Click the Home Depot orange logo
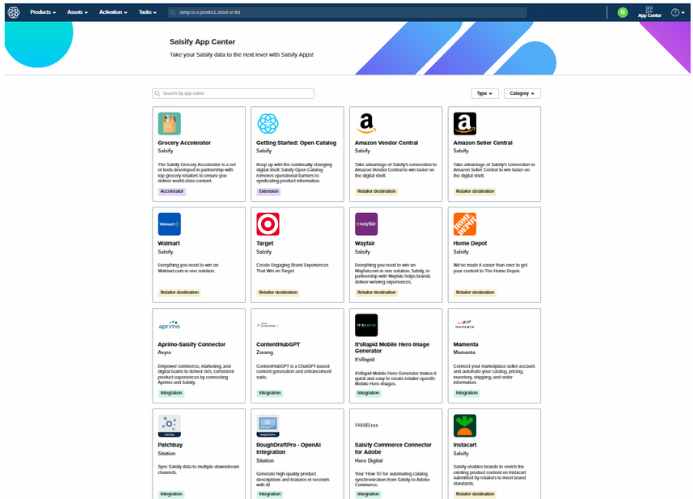Screen dimensions: 693x499 pyautogui.click(x=464, y=223)
